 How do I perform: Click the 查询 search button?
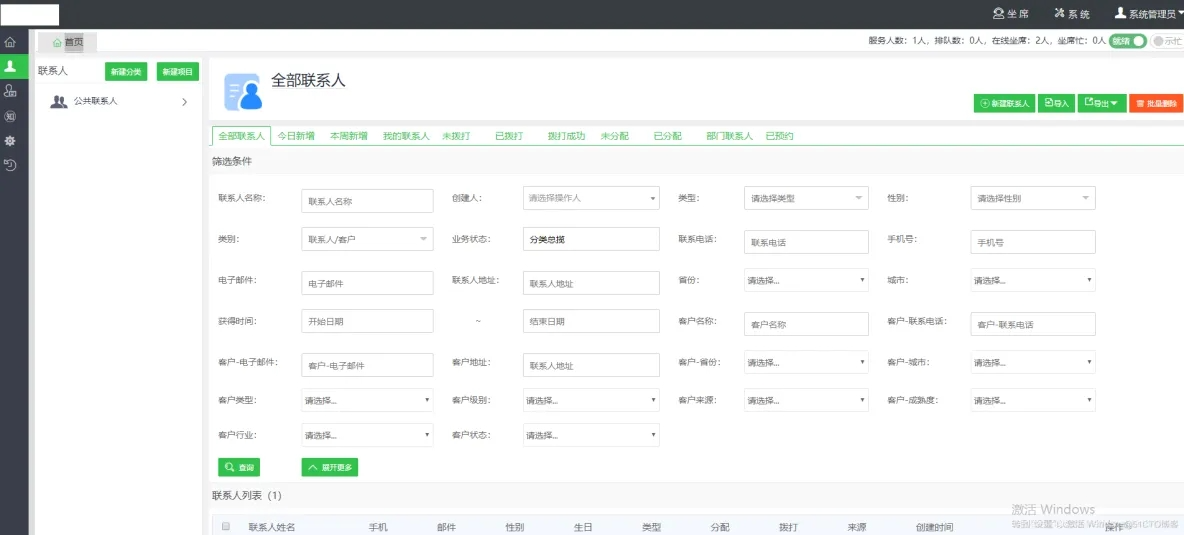pos(239,467)
